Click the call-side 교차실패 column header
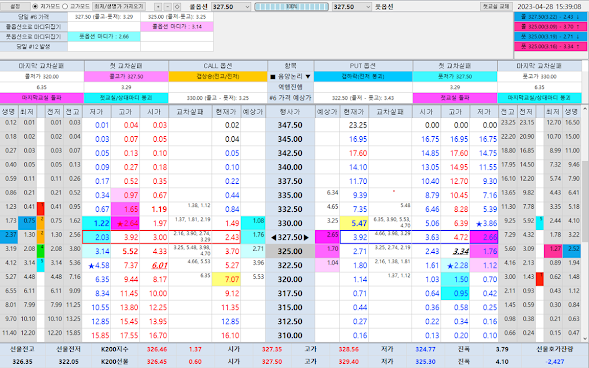 coord(190,112)
